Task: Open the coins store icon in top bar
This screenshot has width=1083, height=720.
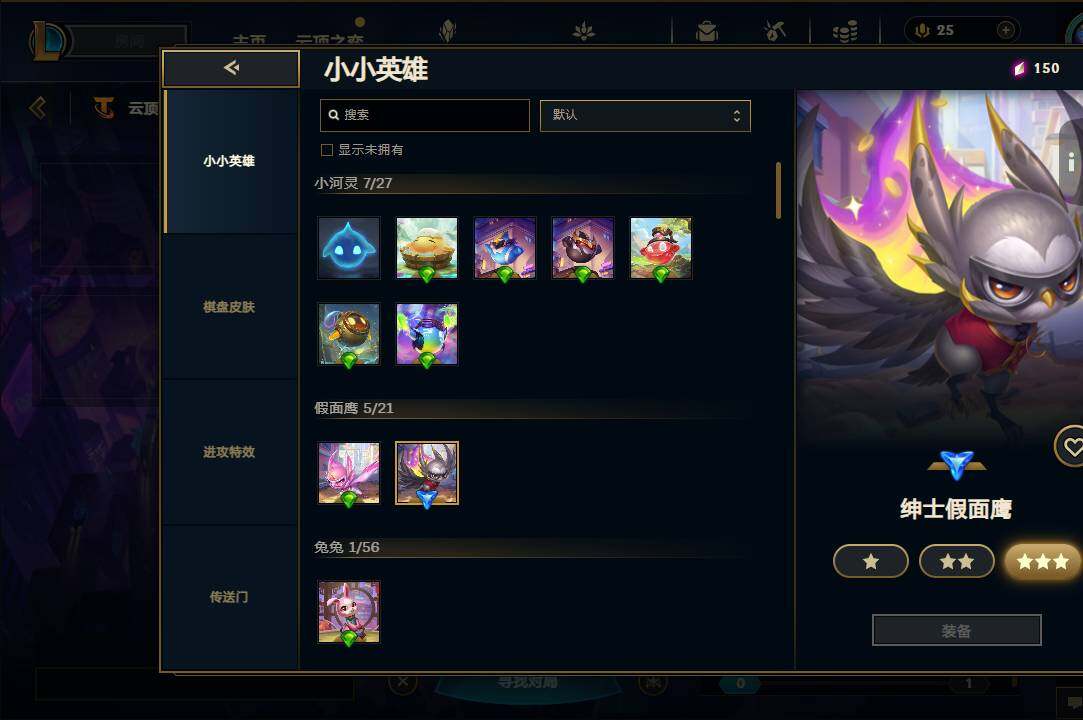Action: pyautogui.click(x=845, y=31)
